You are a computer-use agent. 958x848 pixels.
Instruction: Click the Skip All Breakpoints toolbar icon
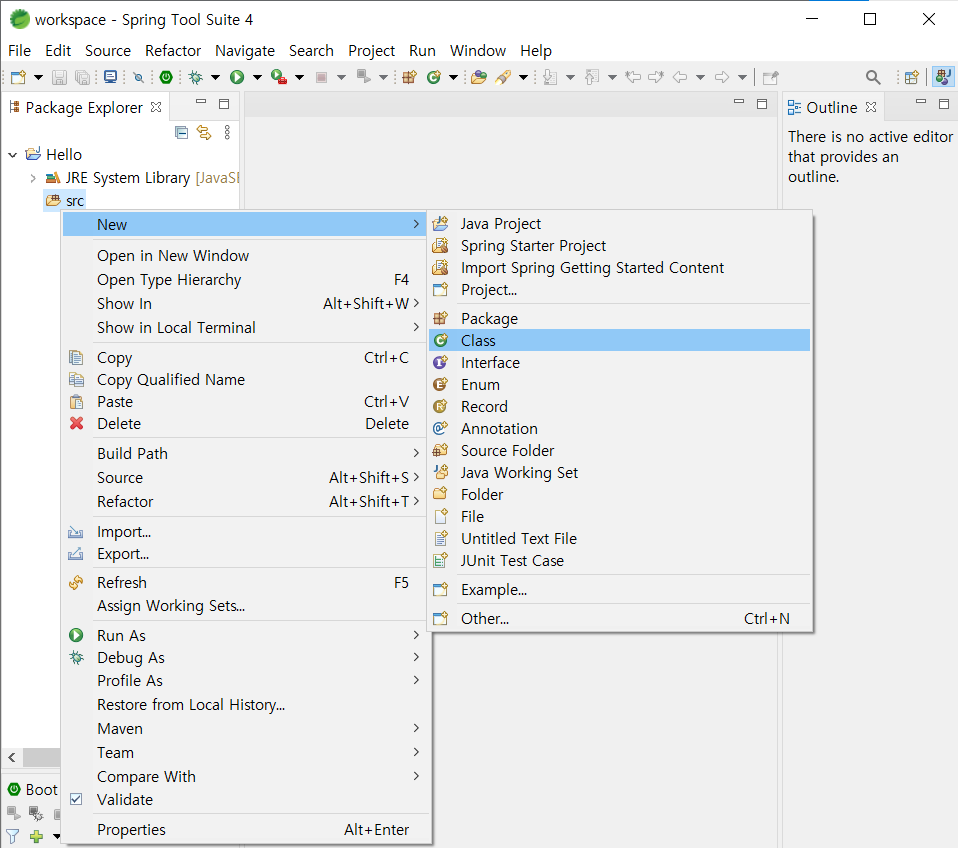coord(139,77)
